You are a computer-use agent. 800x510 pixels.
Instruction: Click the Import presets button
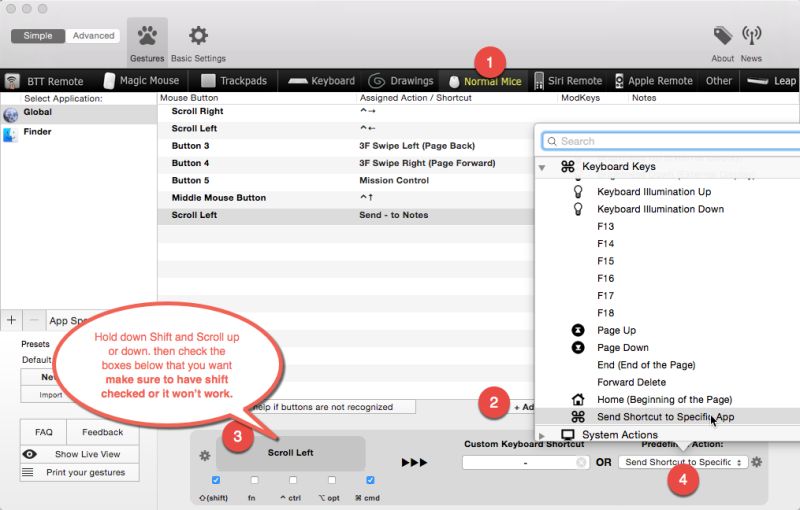(51, 395)
